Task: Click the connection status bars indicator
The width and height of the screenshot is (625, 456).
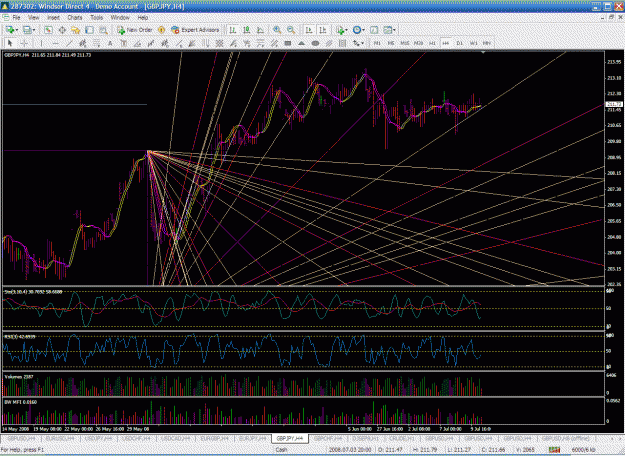Action: point(554,450)
